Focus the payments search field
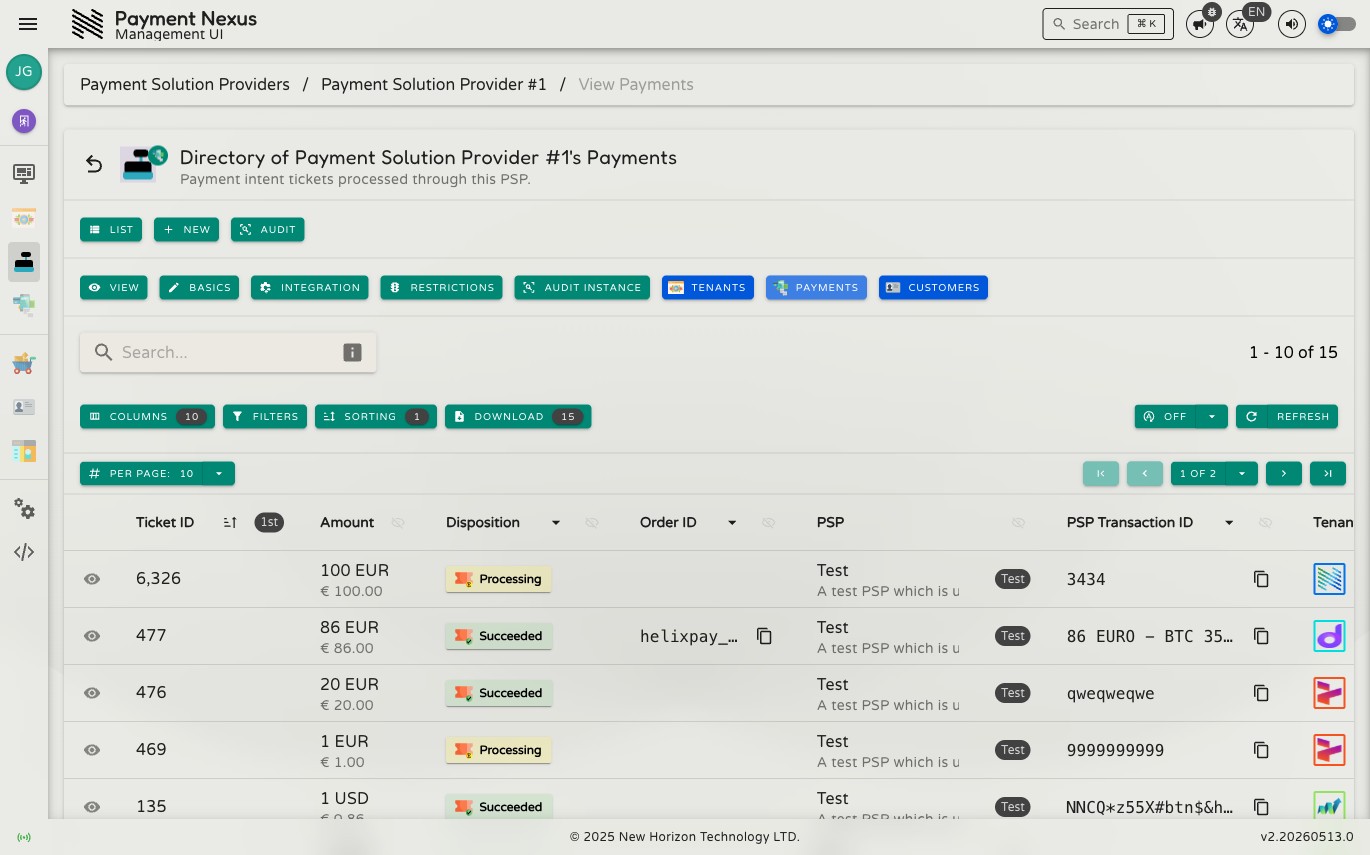1370x855 pixels. 228,352
